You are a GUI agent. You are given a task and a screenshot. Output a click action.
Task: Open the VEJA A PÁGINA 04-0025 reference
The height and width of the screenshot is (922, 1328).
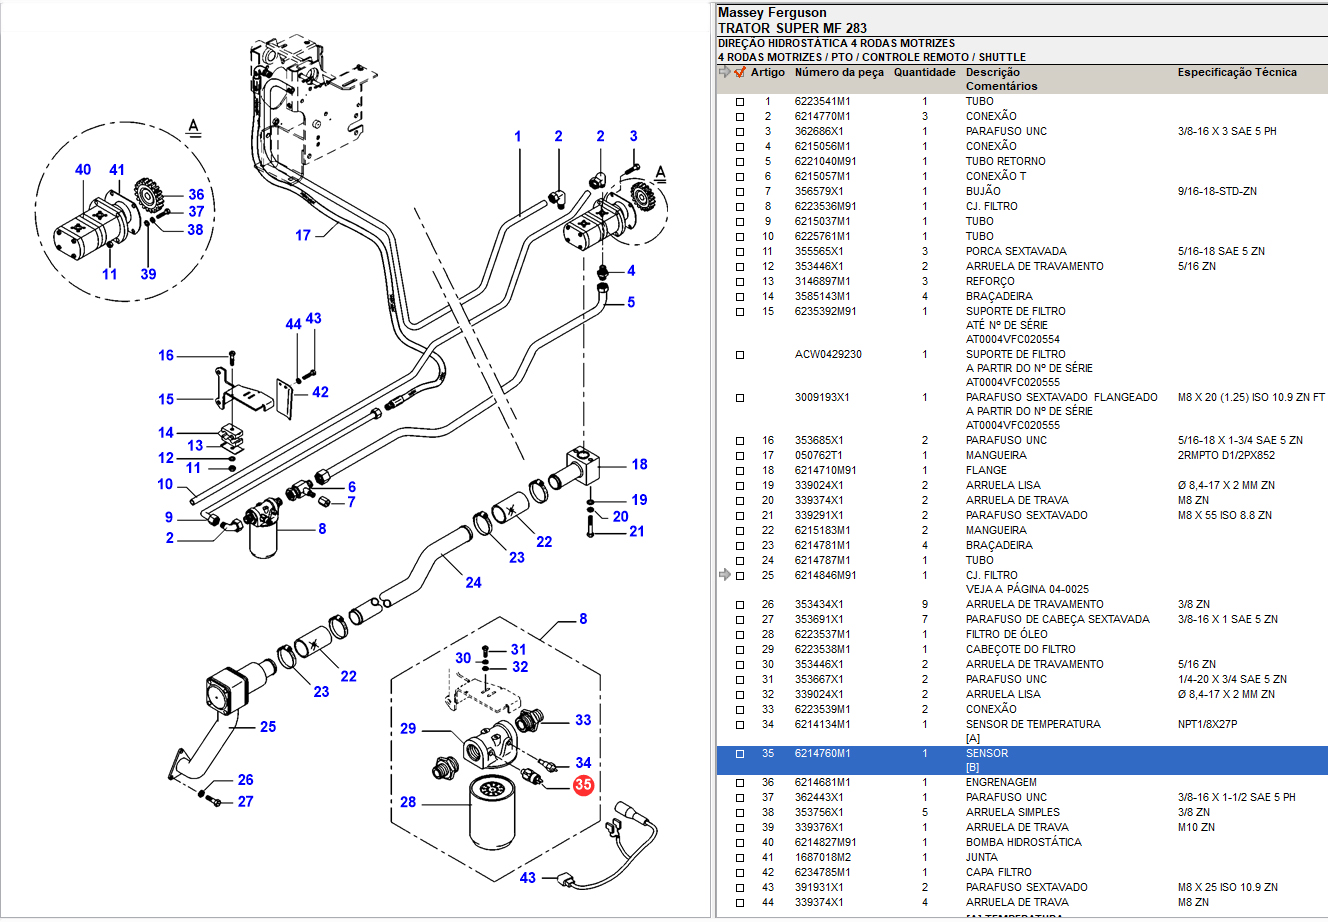pos(1027,589)
